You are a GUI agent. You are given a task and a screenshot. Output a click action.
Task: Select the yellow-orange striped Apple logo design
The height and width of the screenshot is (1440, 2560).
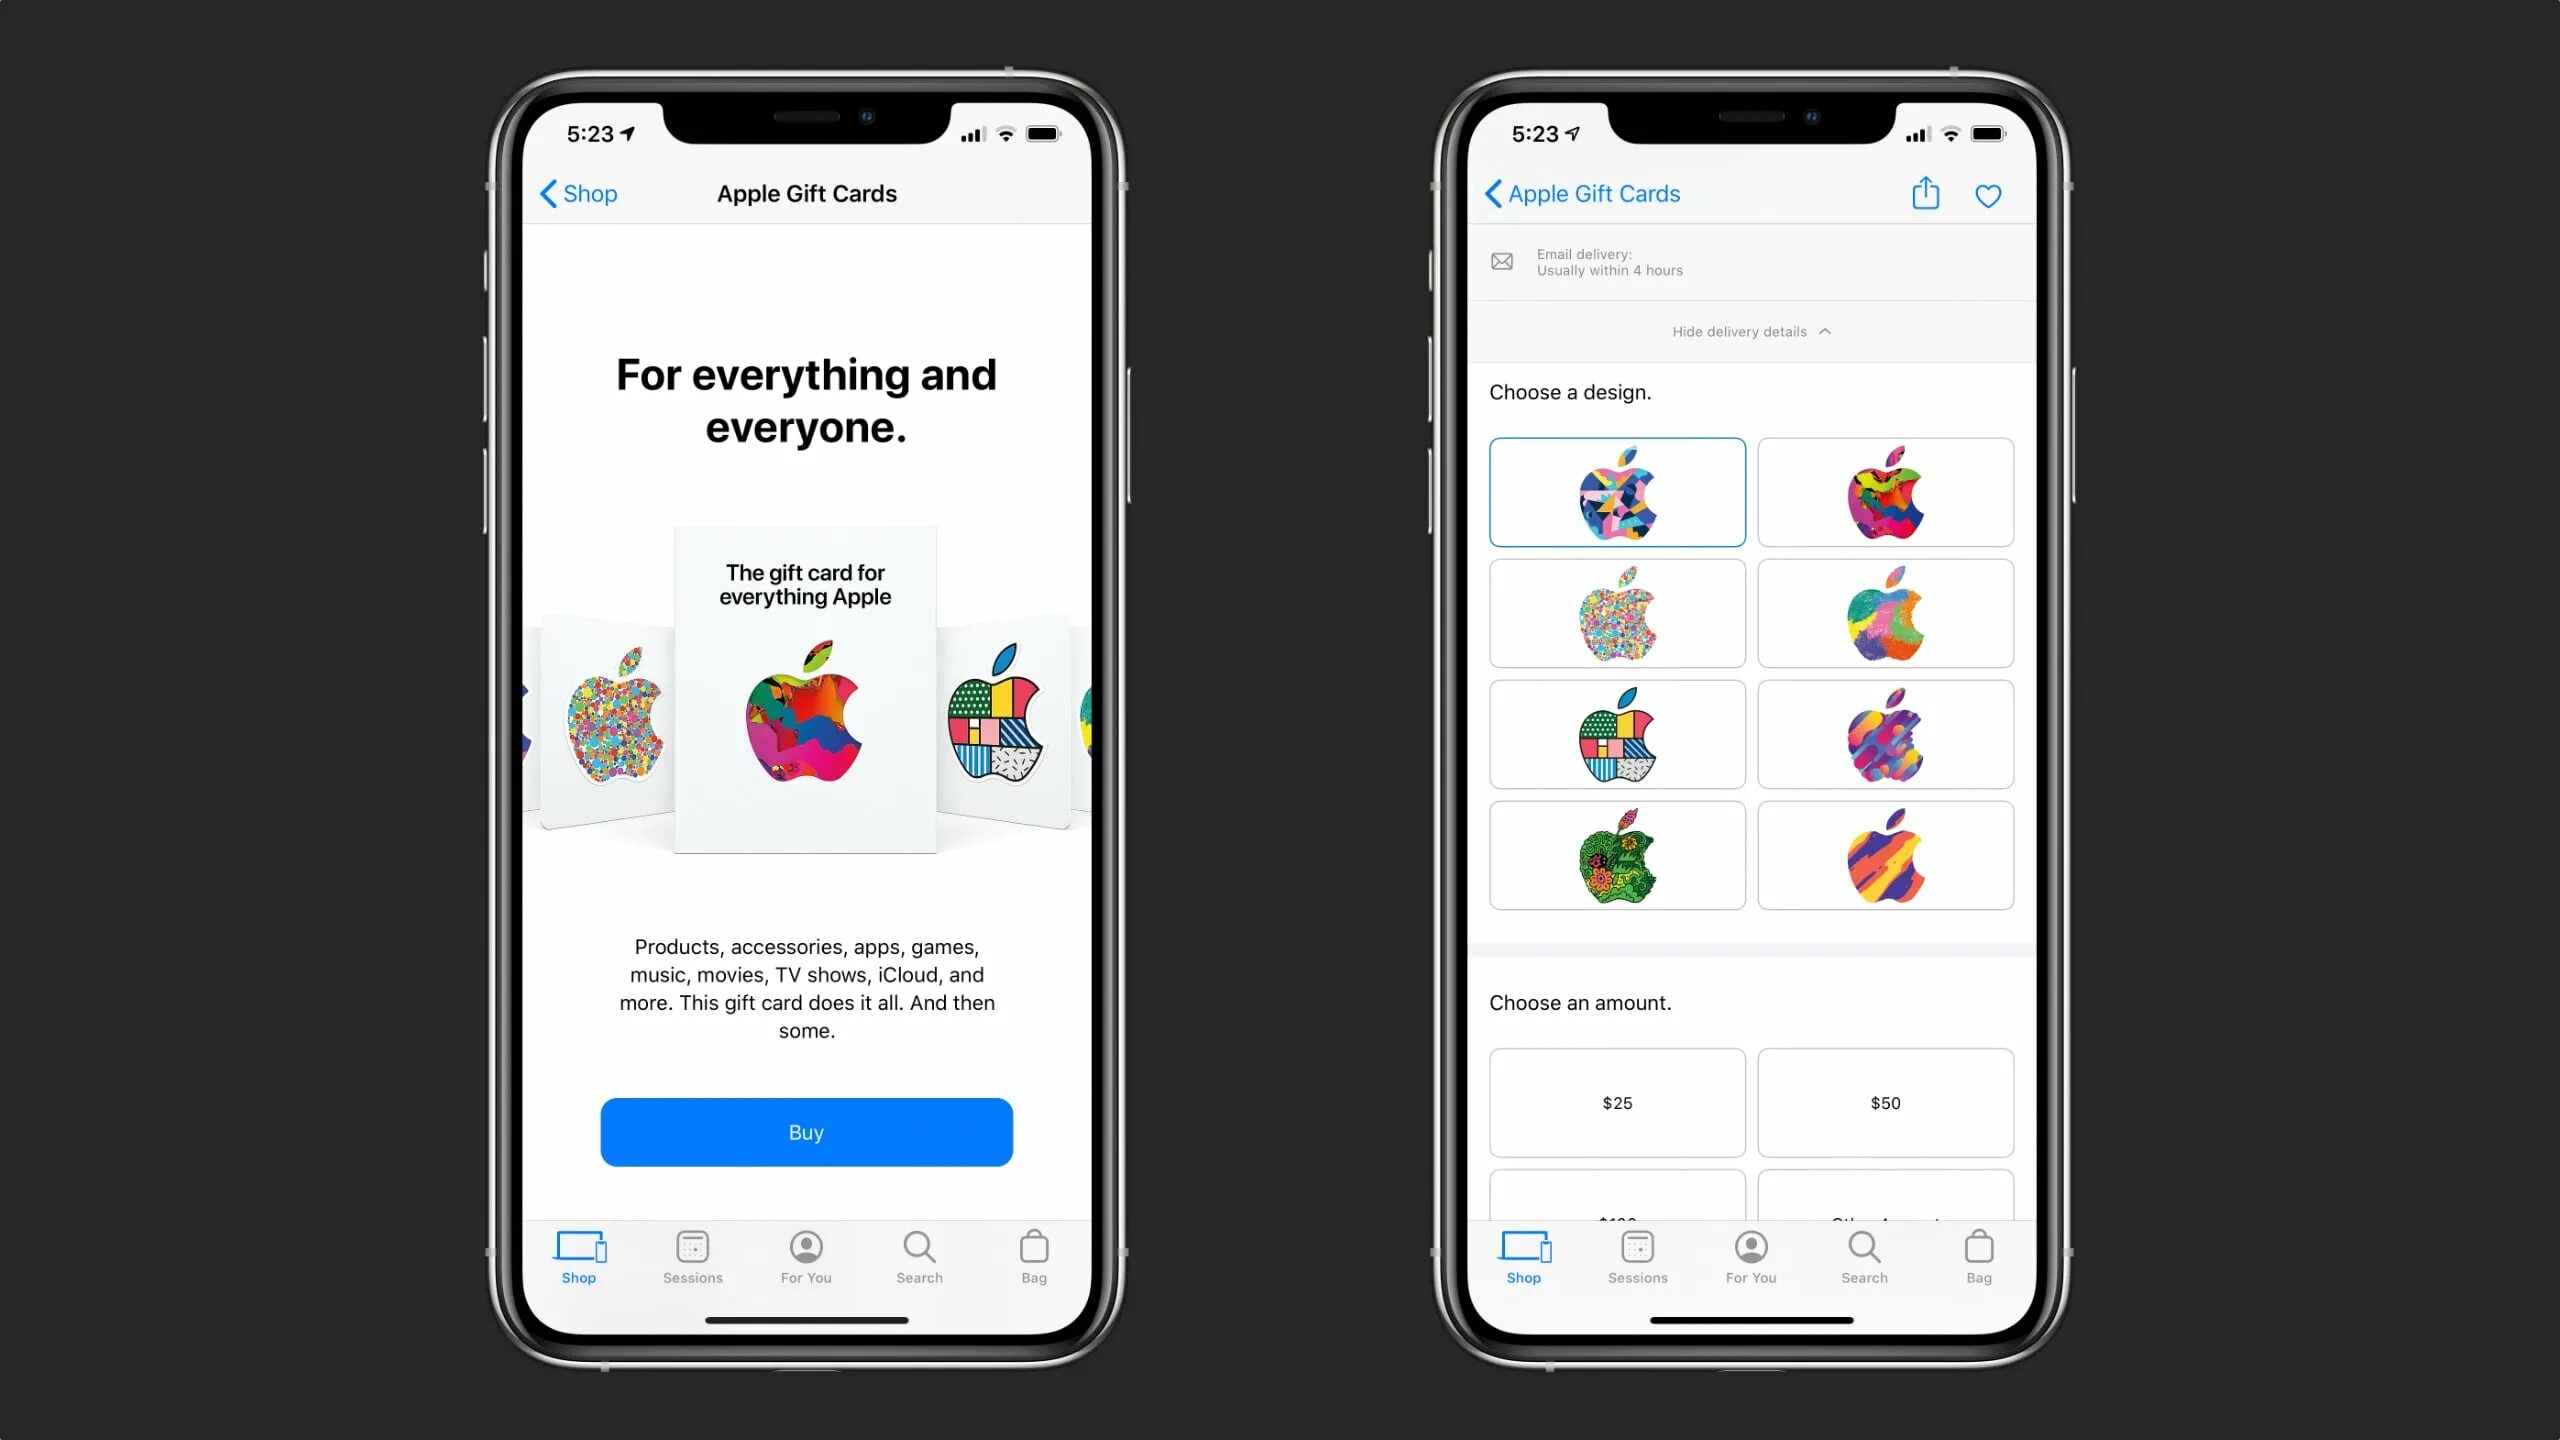[x=1885, y=855]
